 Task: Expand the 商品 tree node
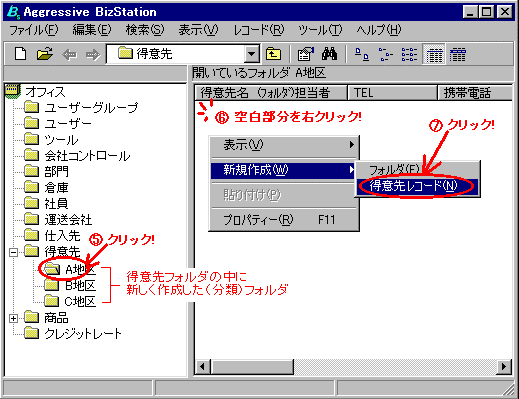tap(13, 318)
